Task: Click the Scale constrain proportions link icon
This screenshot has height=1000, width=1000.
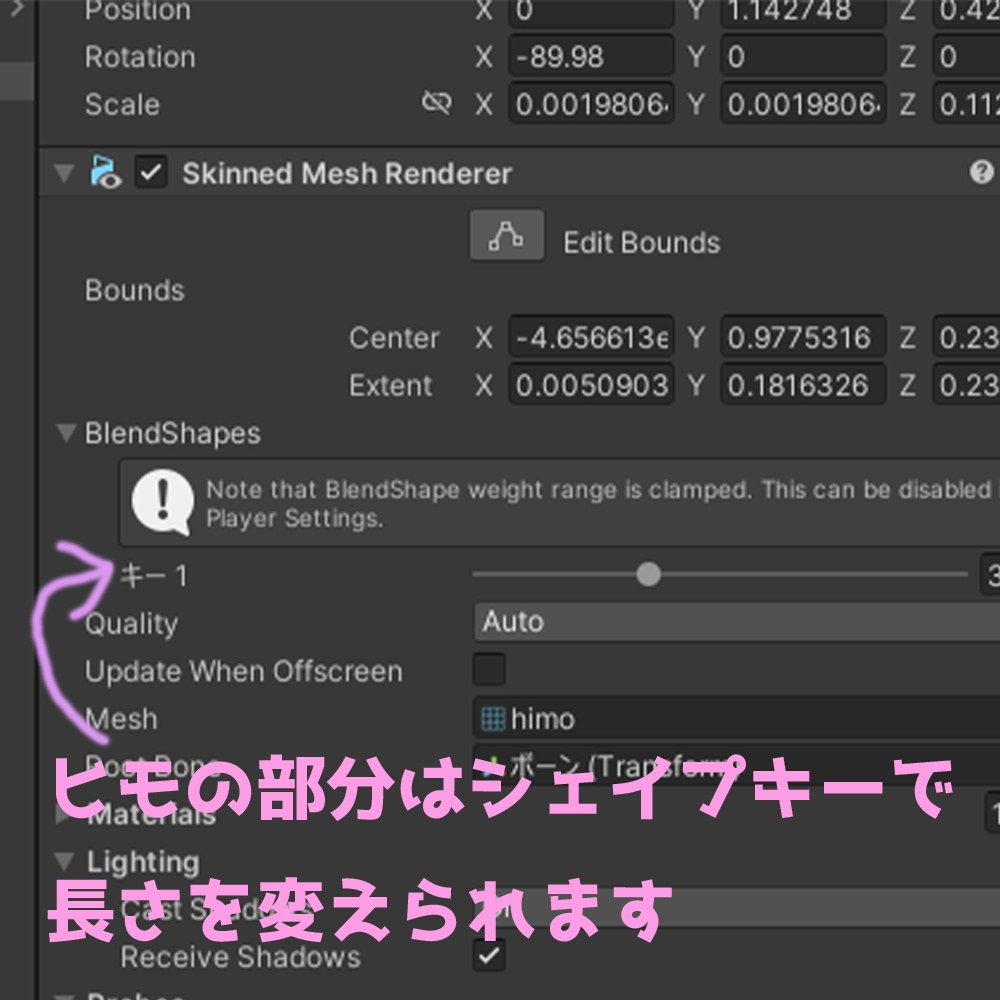Action: (438, 103)
